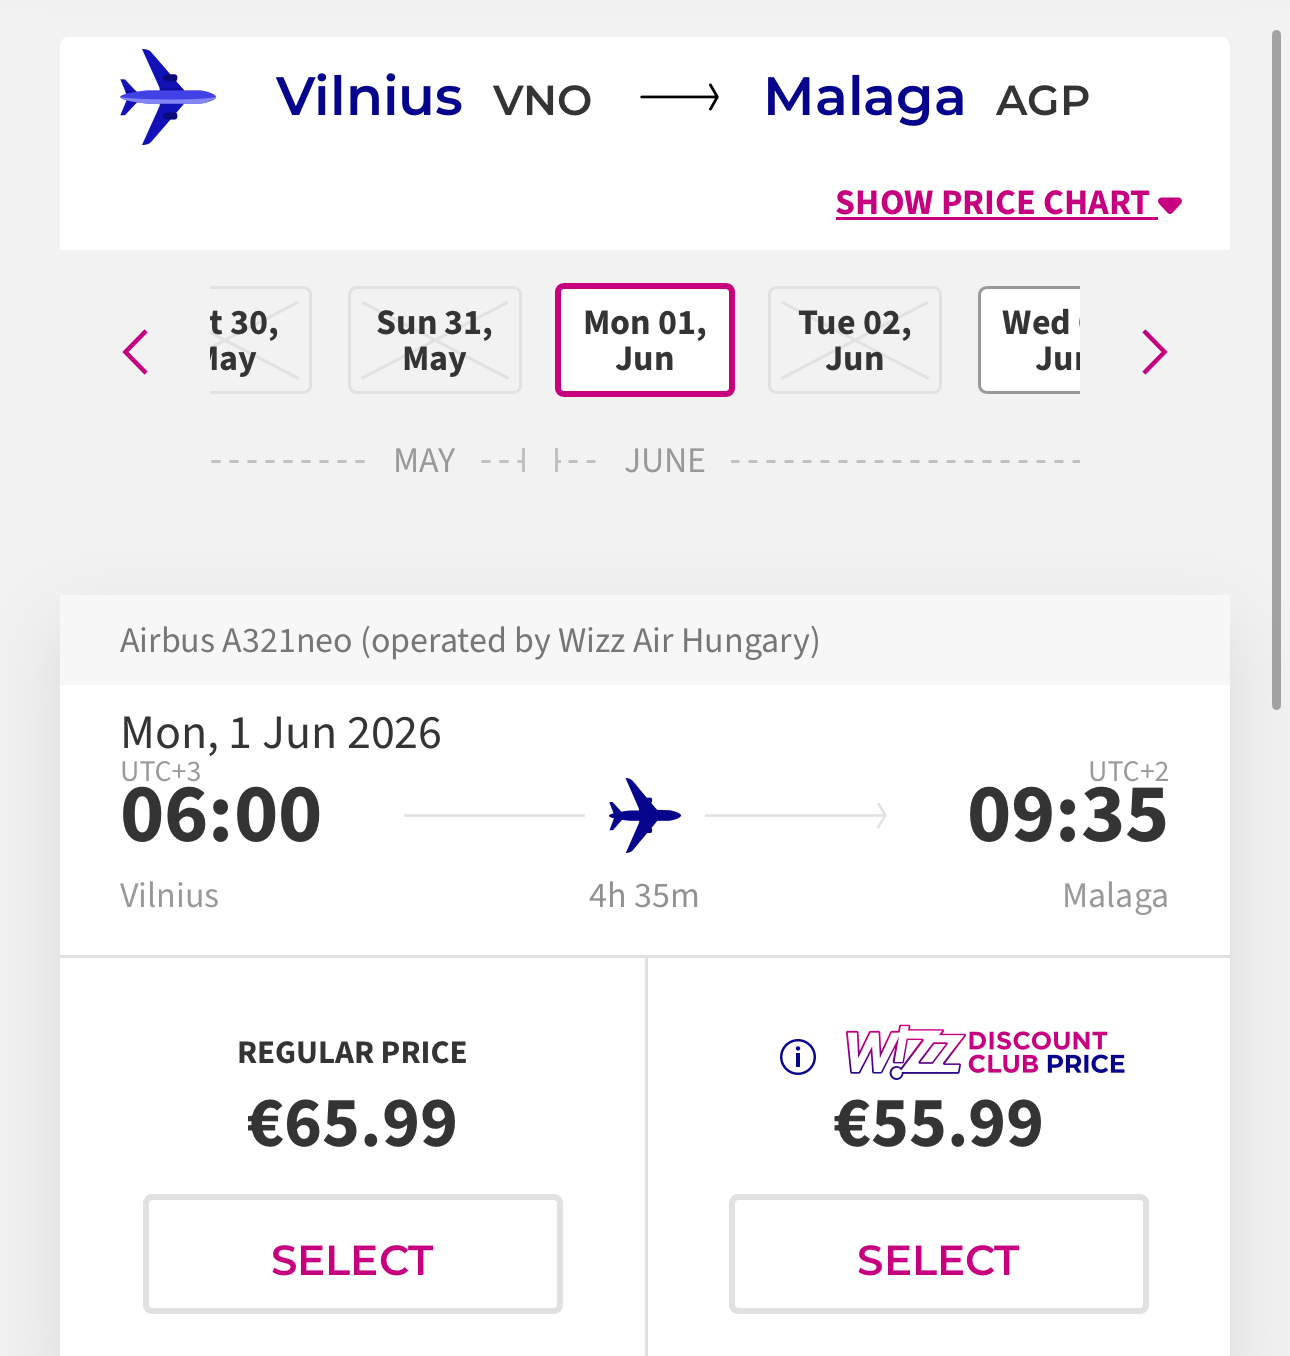Select the Discount Club €55.99 fare
1290x1356 pixels.
tap(939, 1254)
